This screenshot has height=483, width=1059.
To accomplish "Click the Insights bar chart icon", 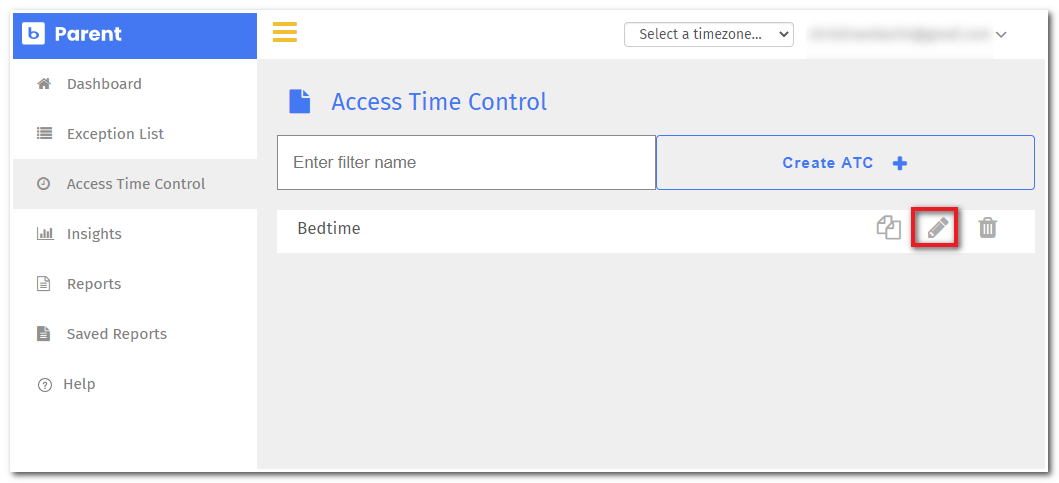I will [44, 234].
